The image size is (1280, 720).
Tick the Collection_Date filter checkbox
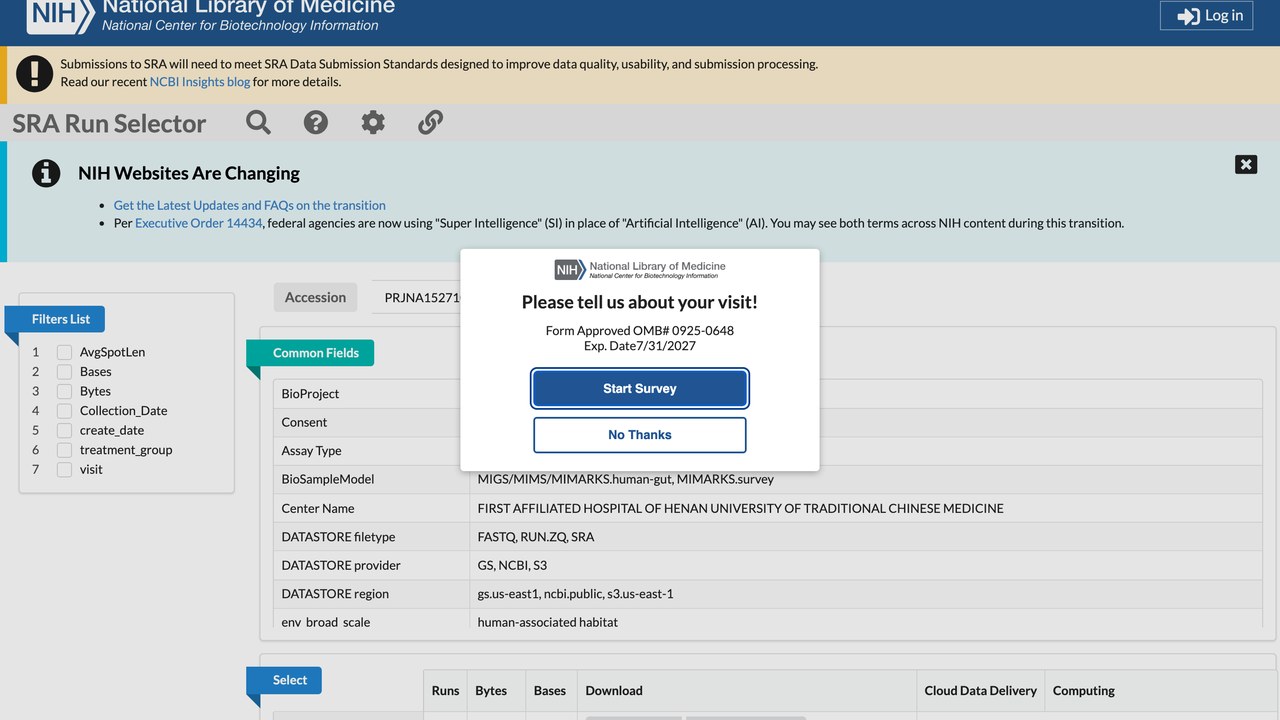pyautogui.click(x=64, y=411)
